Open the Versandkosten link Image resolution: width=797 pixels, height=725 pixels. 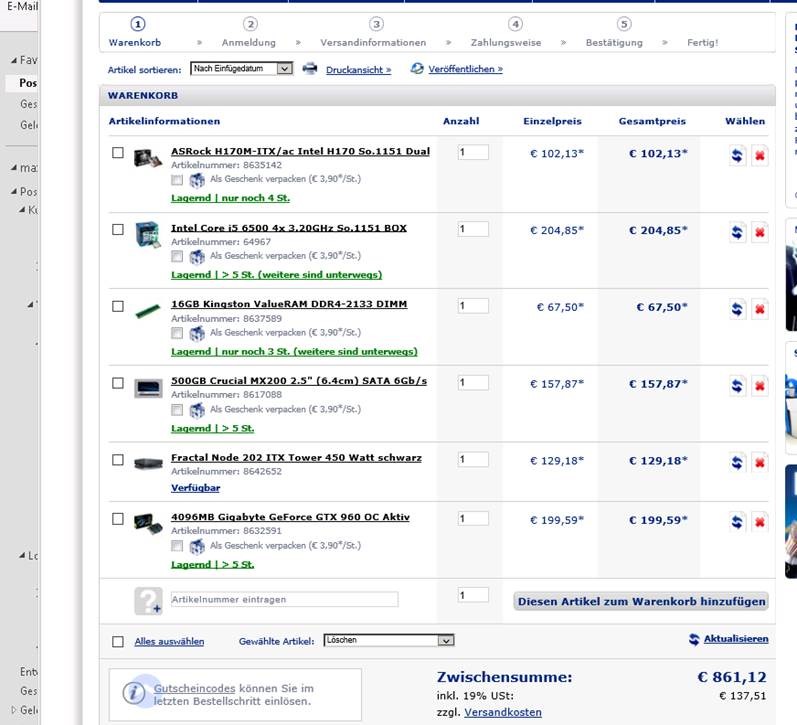(503, 712)
